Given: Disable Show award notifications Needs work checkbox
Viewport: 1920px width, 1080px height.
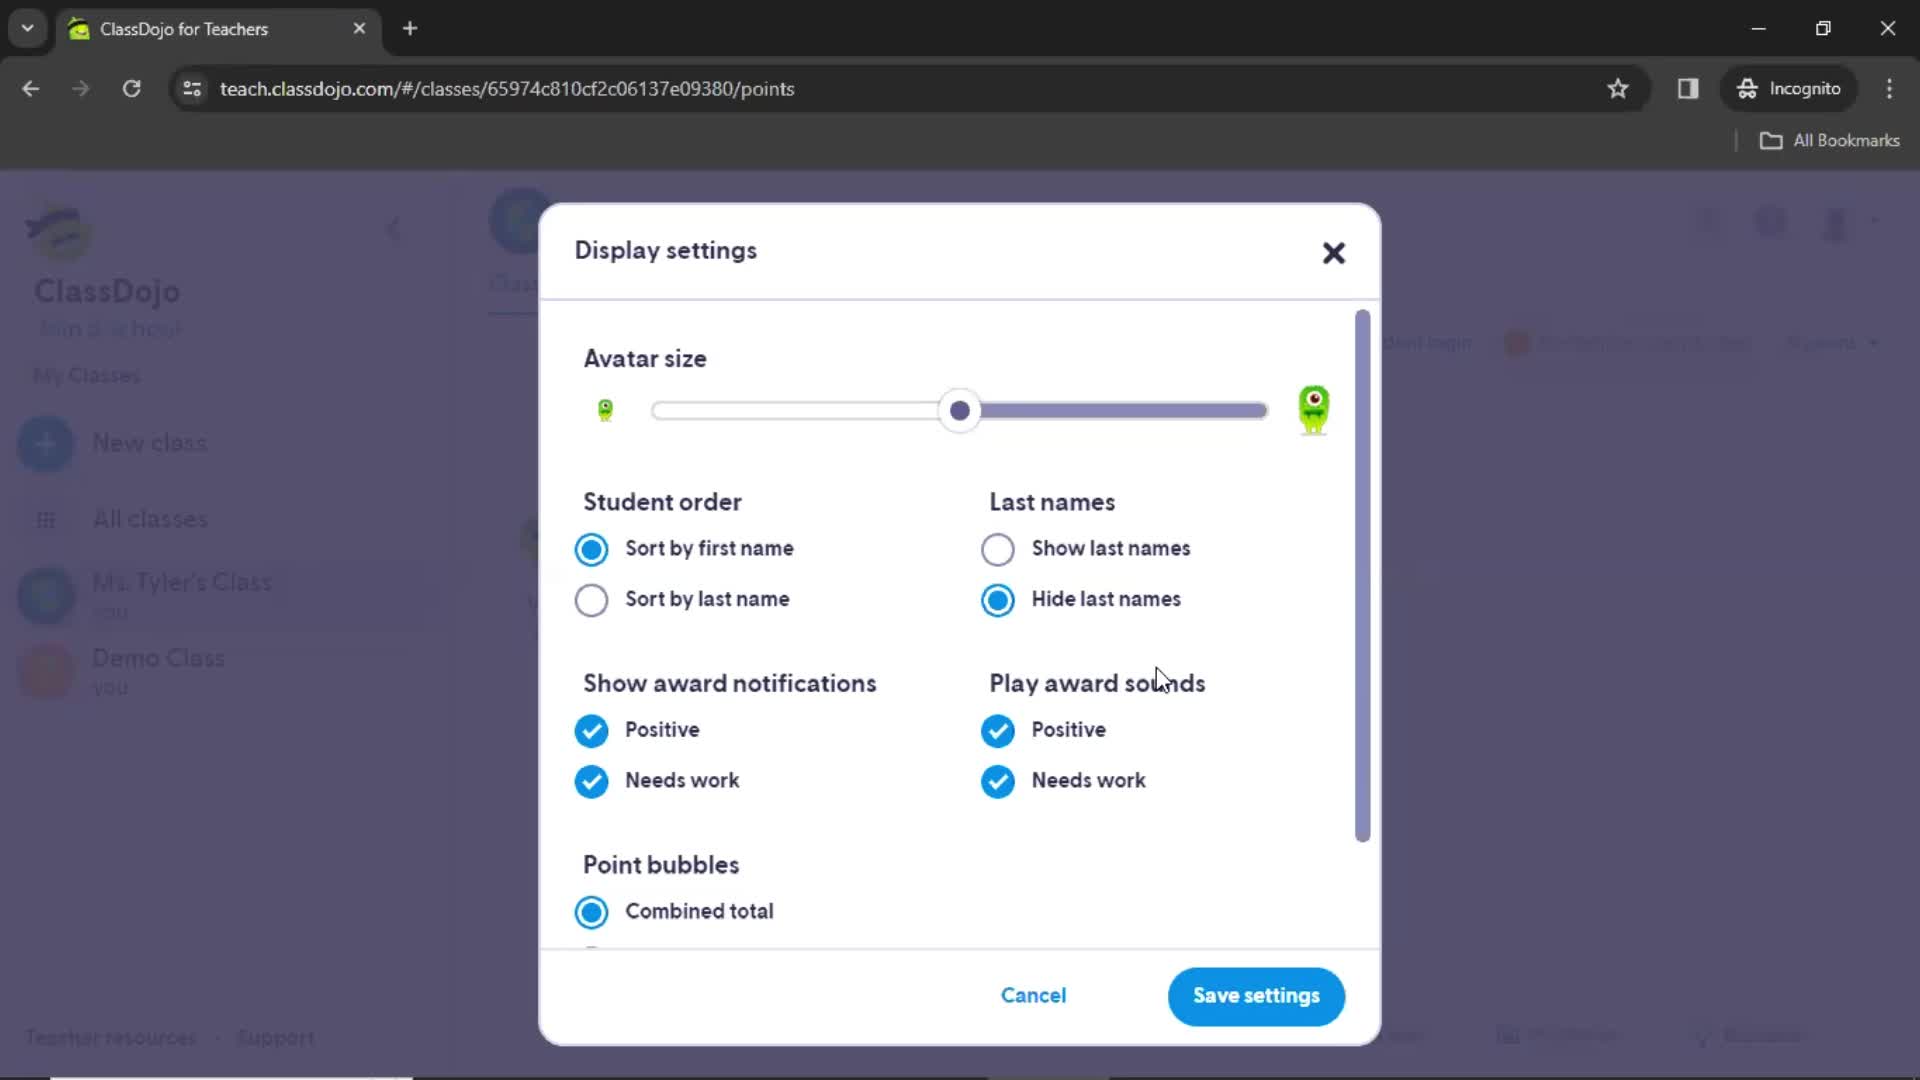Looking at the screenshot, I should click(591, 781).
